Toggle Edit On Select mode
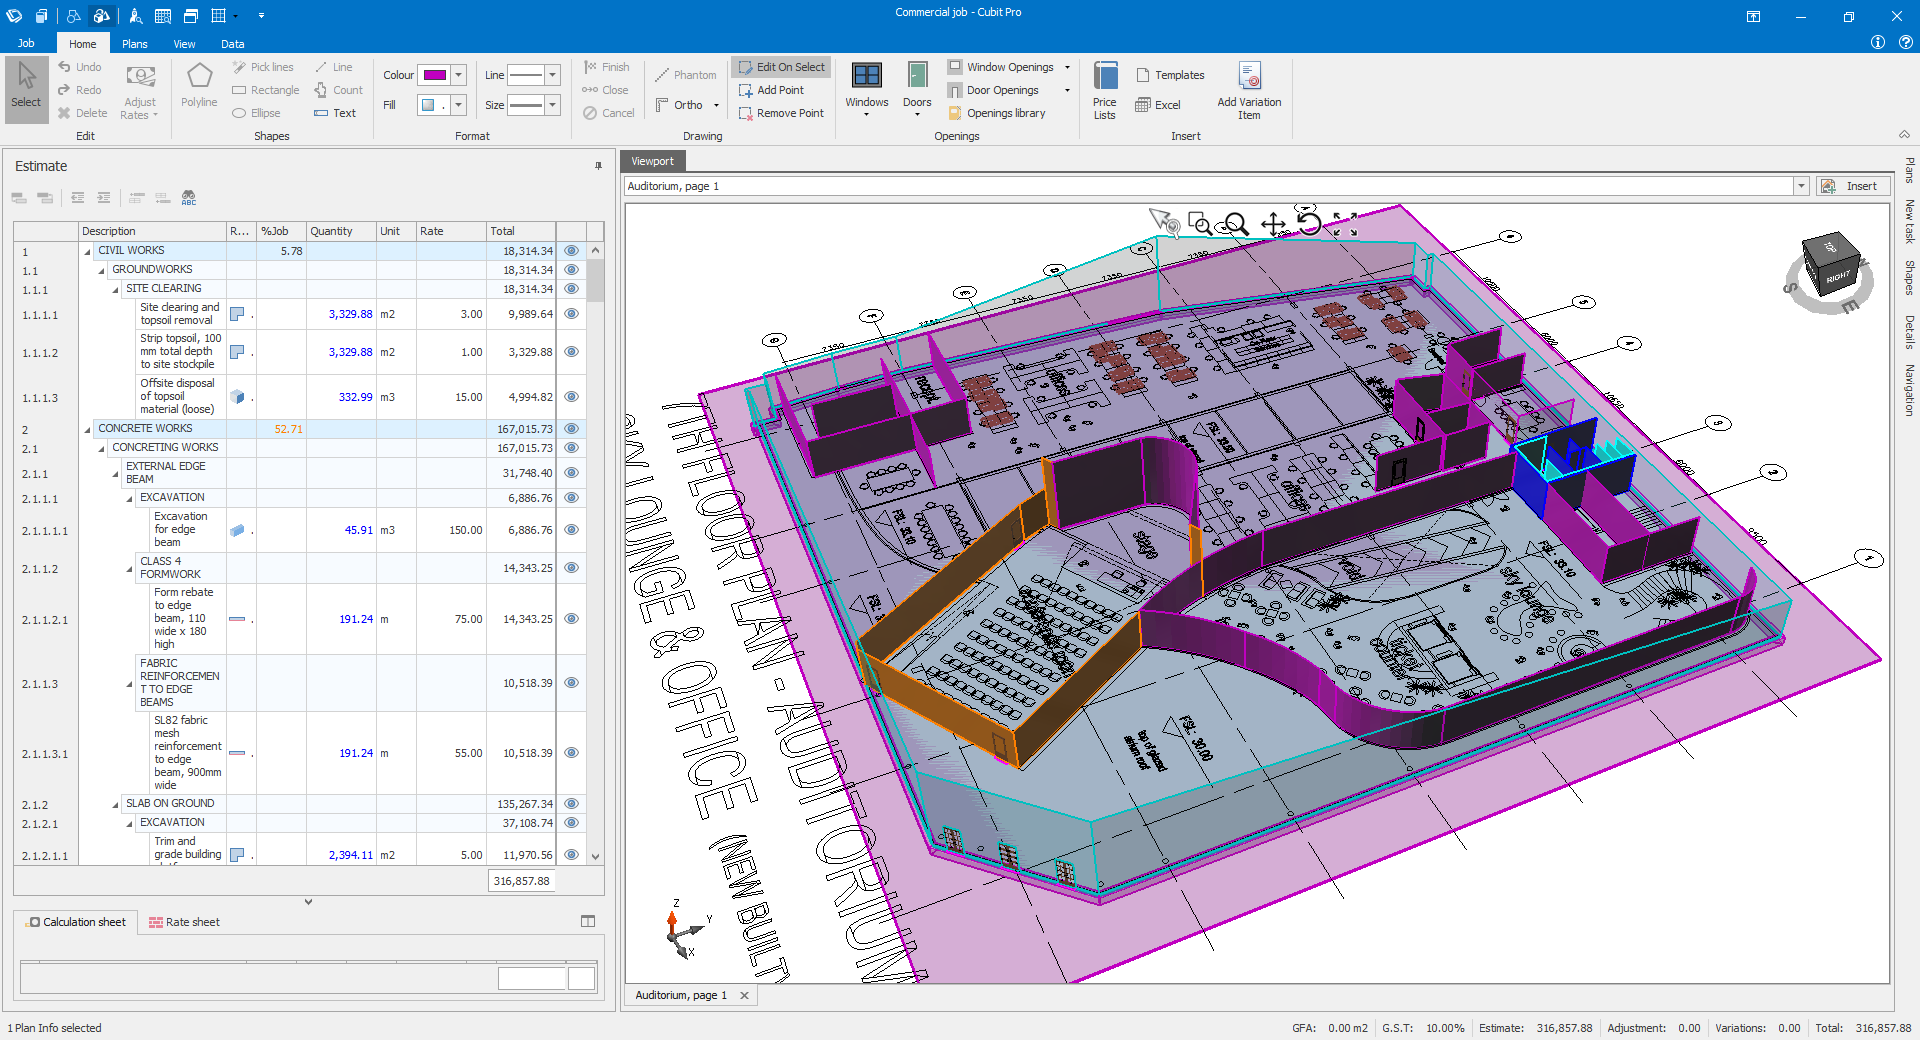The height and width of the screenshot is (1040, 1920). (781, 66)
